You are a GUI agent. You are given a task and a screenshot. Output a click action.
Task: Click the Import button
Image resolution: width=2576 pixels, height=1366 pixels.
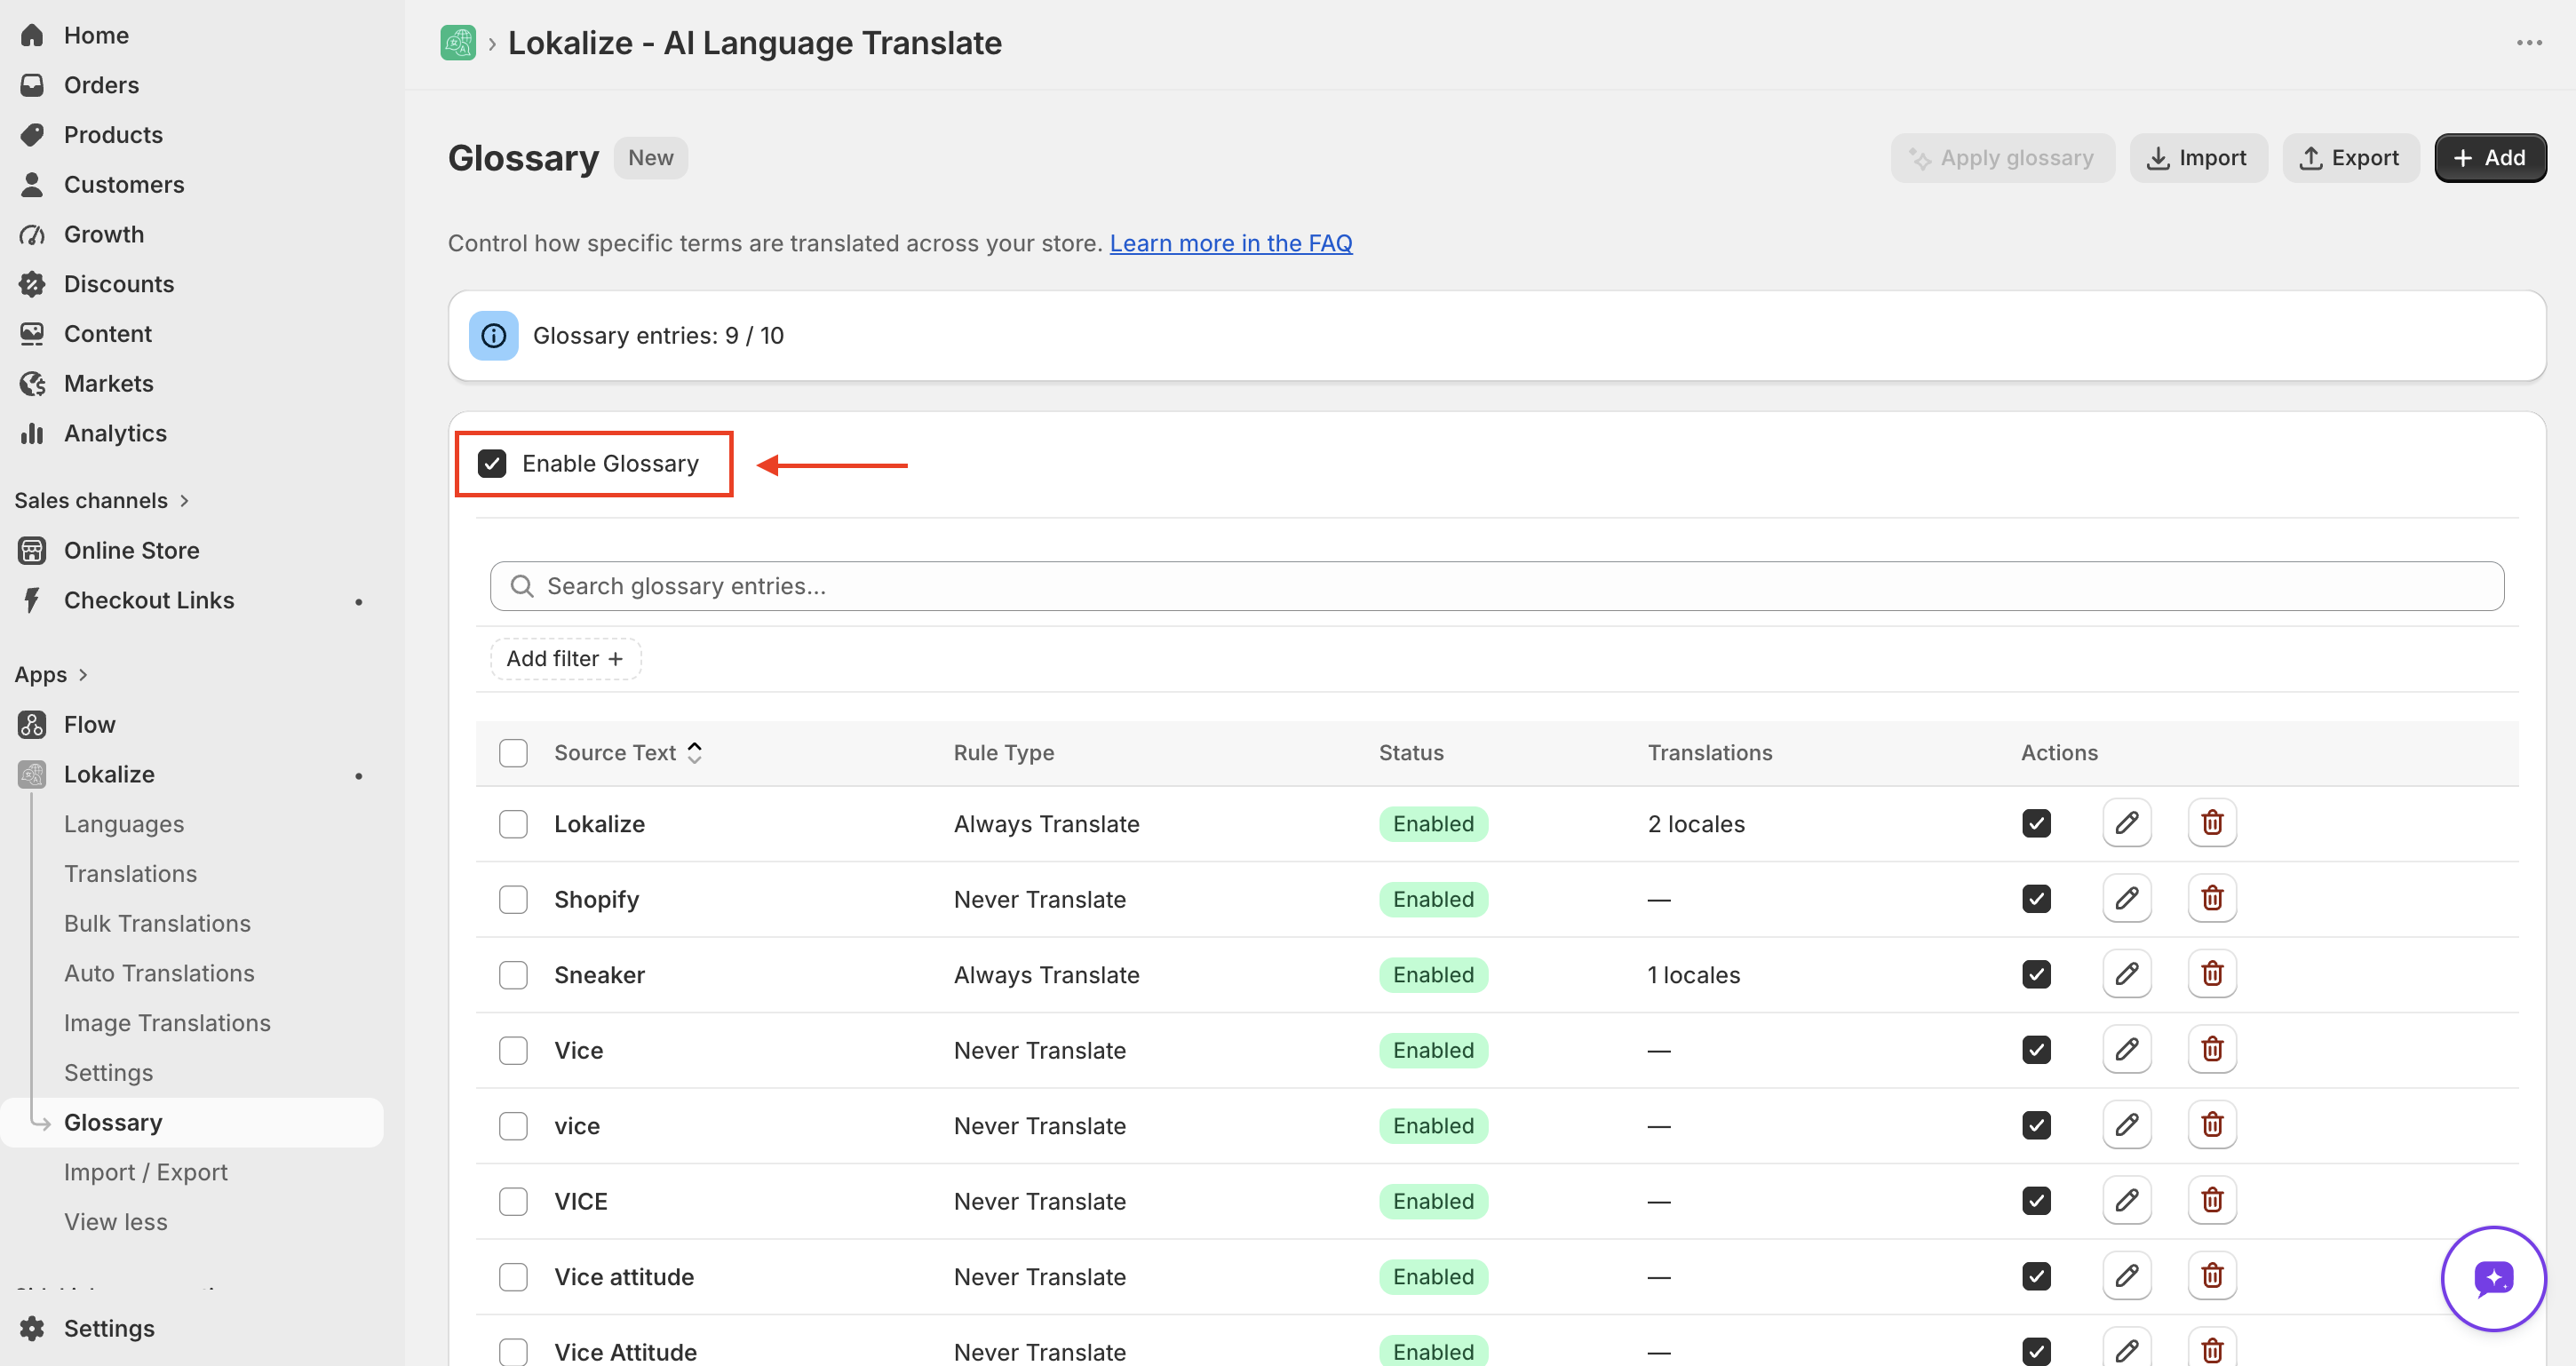point(2198,158)
